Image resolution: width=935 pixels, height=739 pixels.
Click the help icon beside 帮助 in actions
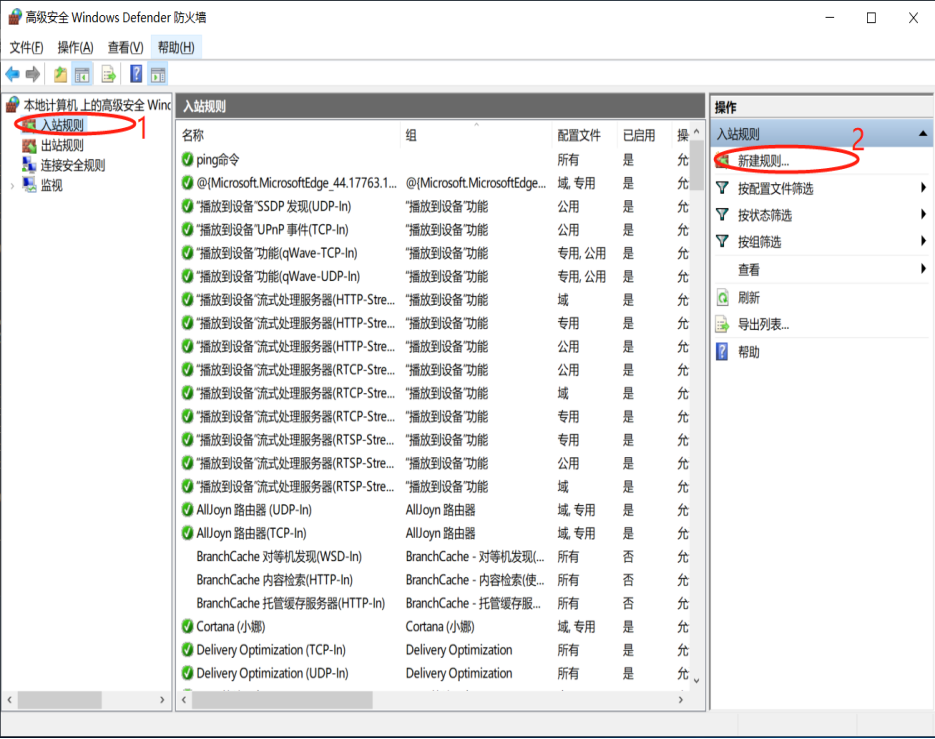pyautogui.click(x=722, y=352)
